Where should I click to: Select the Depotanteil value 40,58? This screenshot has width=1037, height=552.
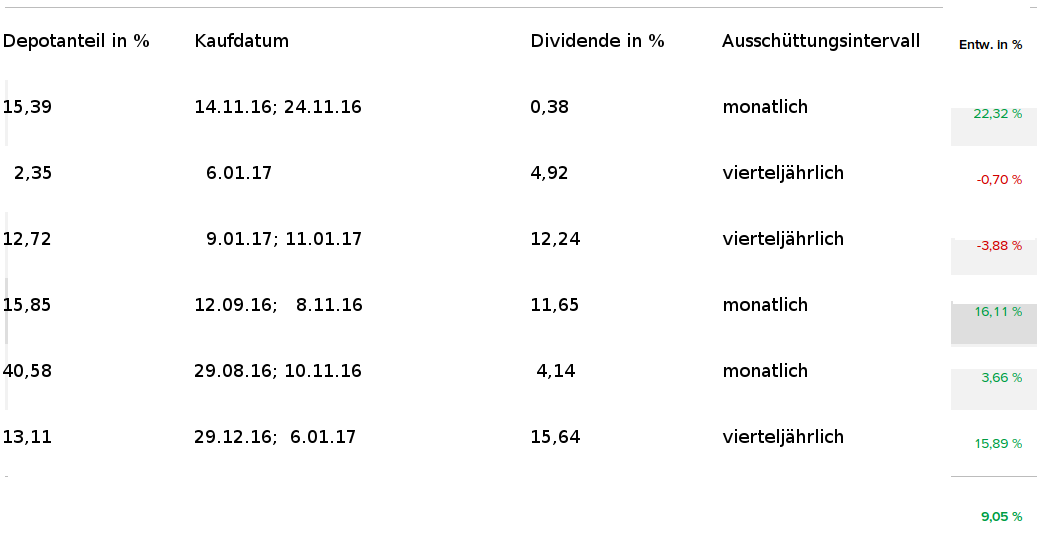pos(27,371)
